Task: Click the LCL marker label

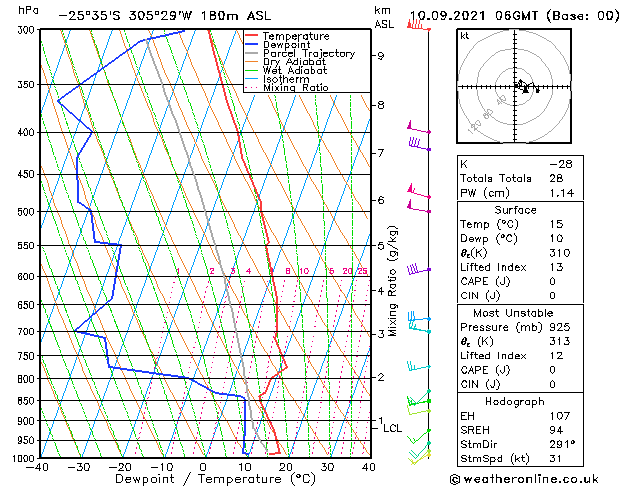Action: pyautogui.click(x=392, y=428)
